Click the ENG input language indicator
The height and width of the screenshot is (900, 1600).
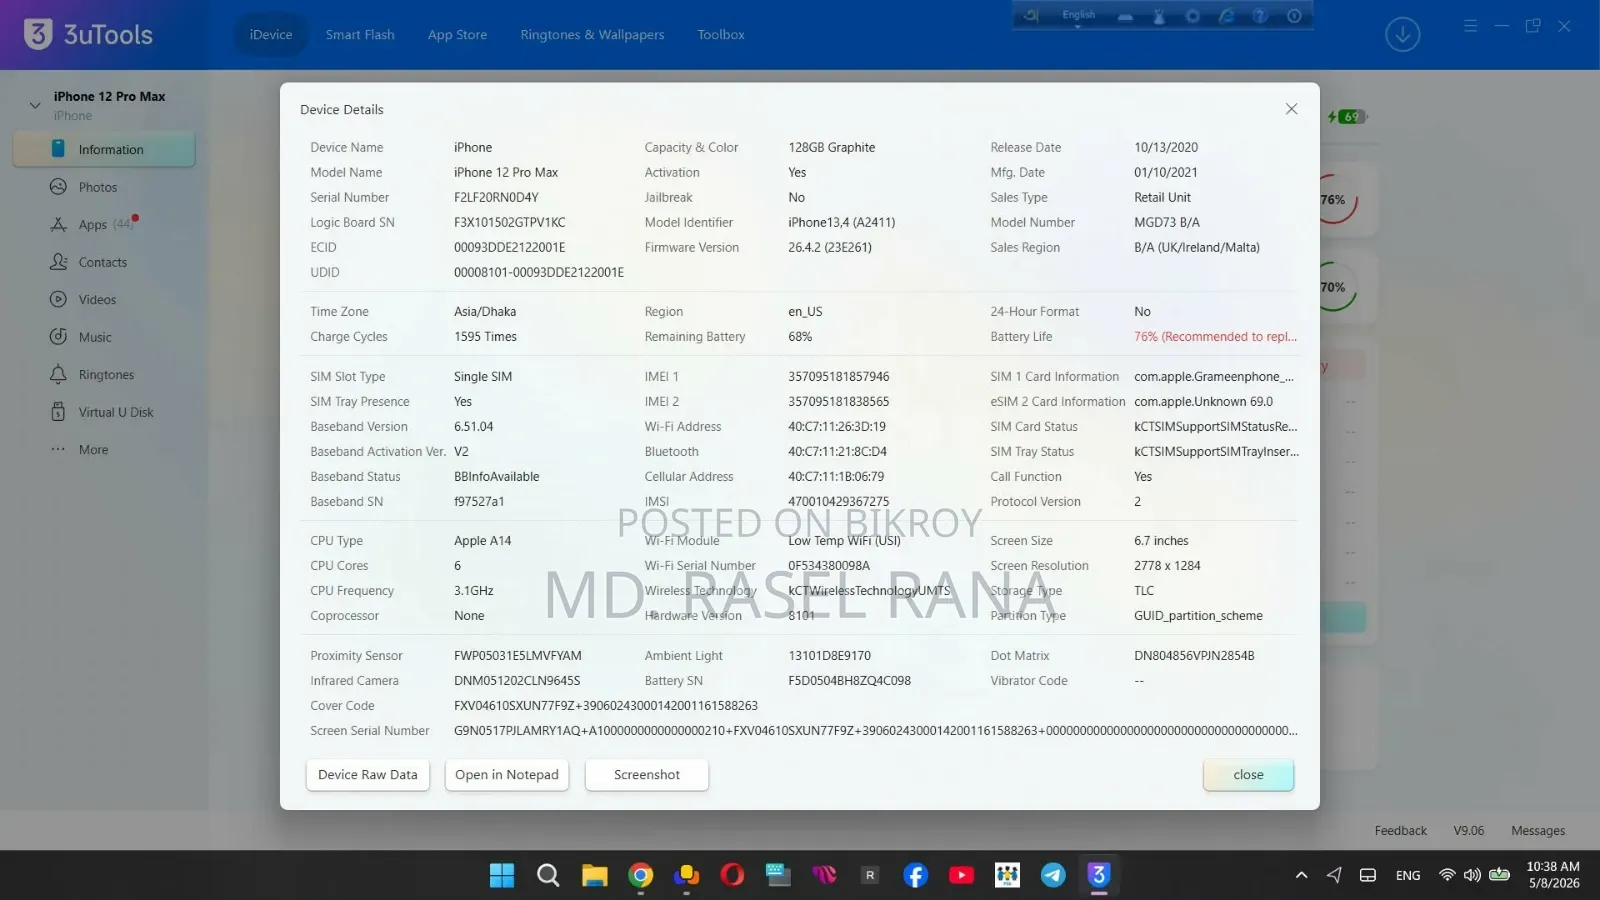(x=1408, y=875)
